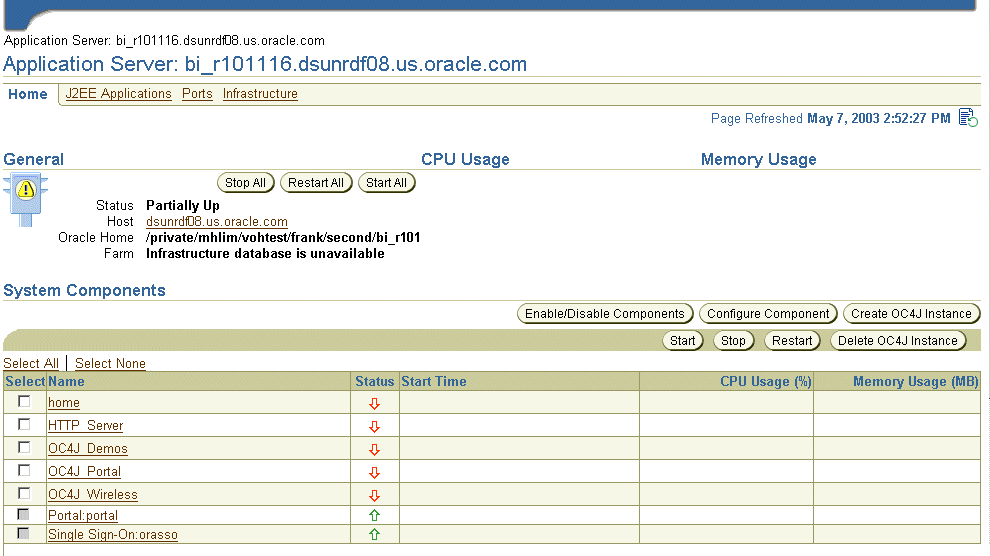Click the Restart button above the table
This screenshot has width=990, height=556.
click(792, 341)
